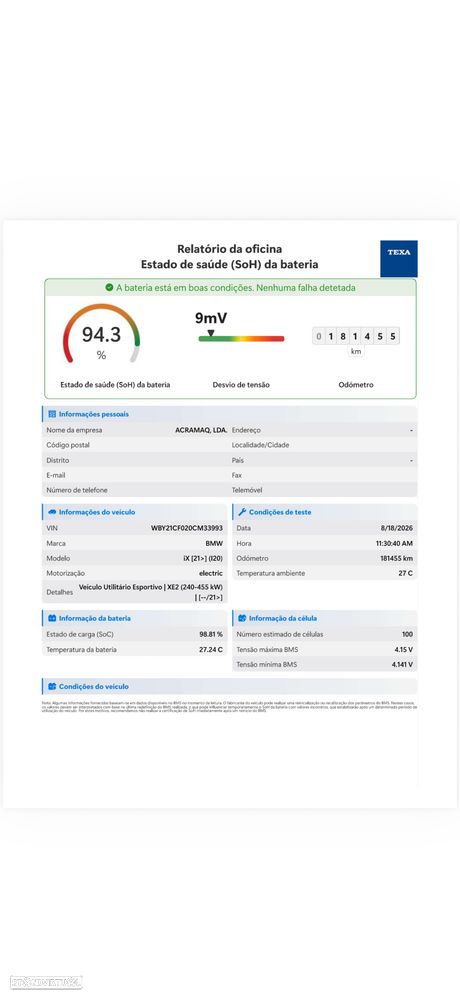Click the 'E-mail' field label

click(x=56, y=475)
